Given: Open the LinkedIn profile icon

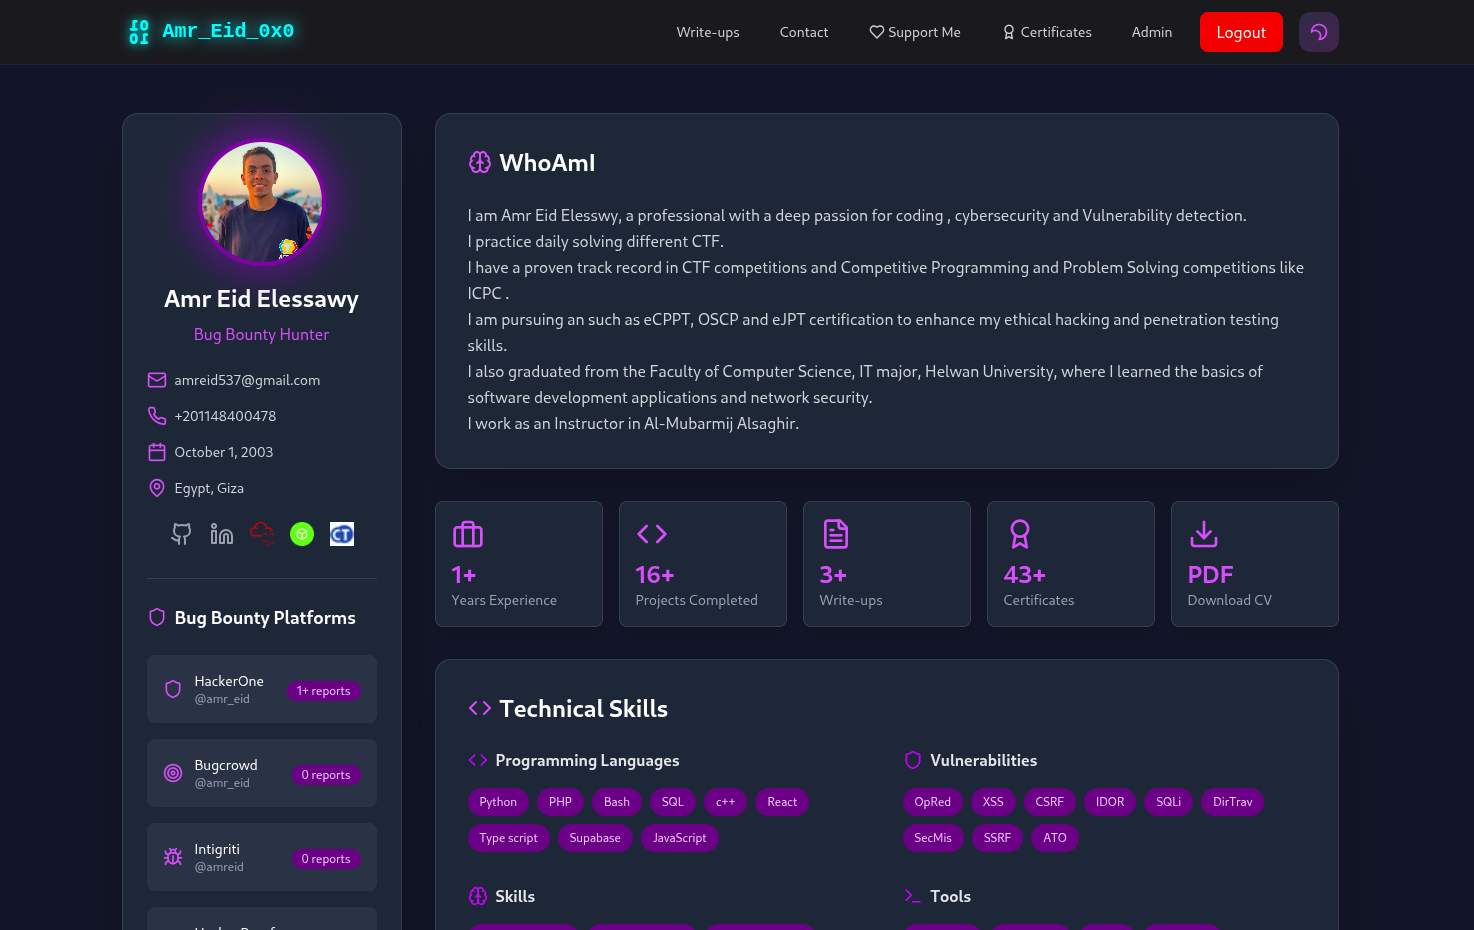Looking at the screenshot, I should (x=222, y=534).
